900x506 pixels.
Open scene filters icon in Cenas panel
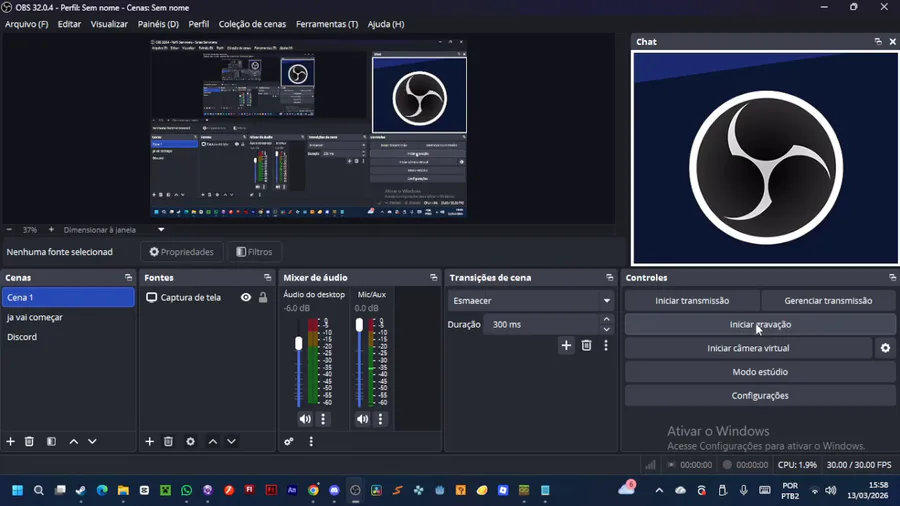pyautogui.click(x=51, y=441)
